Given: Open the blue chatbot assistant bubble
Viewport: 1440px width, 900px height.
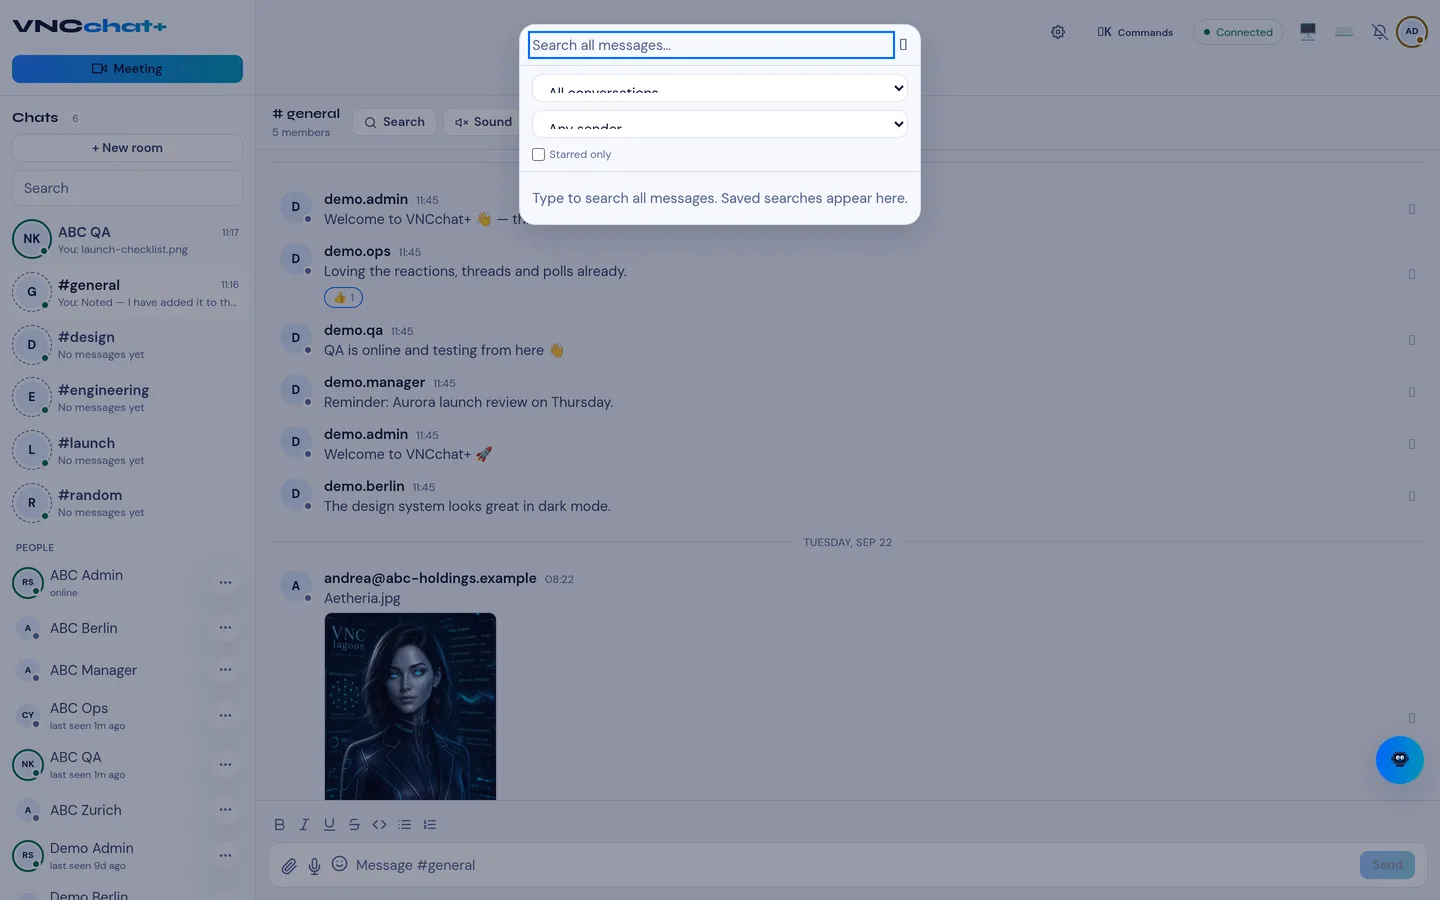Looking at the screenshot, I should pos(1400,760).
